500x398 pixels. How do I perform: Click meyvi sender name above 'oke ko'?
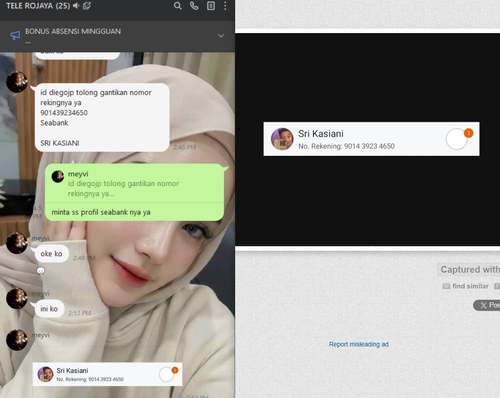tap(40, 238)
